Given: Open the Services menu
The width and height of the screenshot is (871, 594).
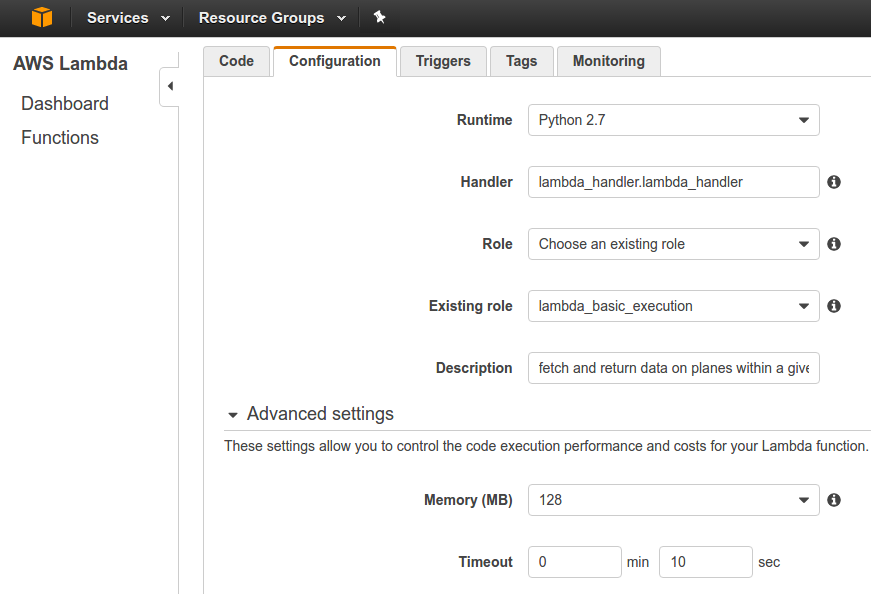Looking at the screenshot, I should (128, 18).
